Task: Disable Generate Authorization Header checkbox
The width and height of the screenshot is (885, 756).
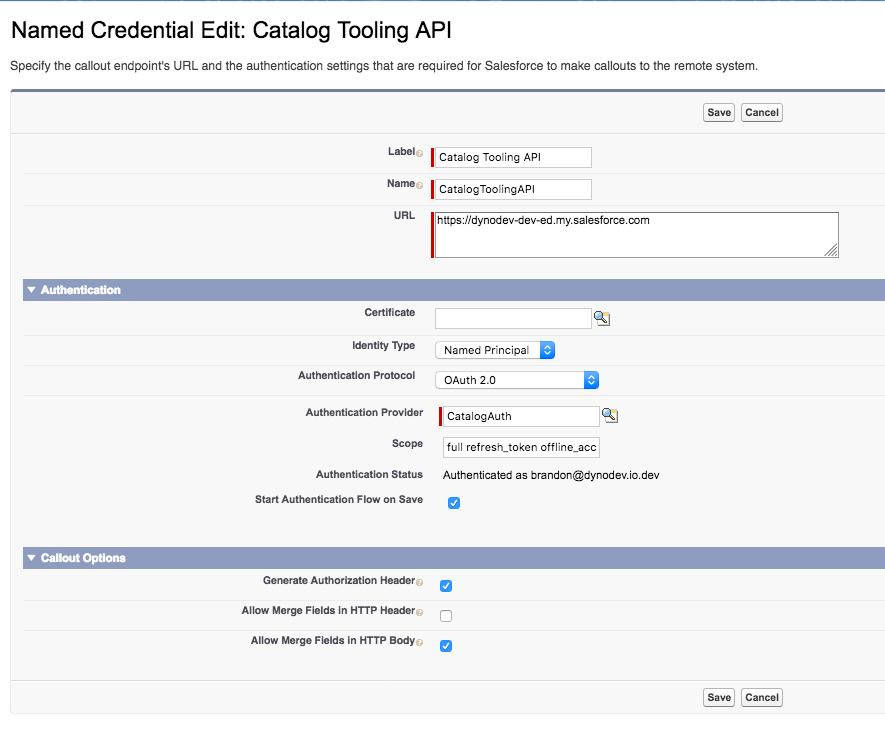Action: pyautogui.click(x=446, y=585)
